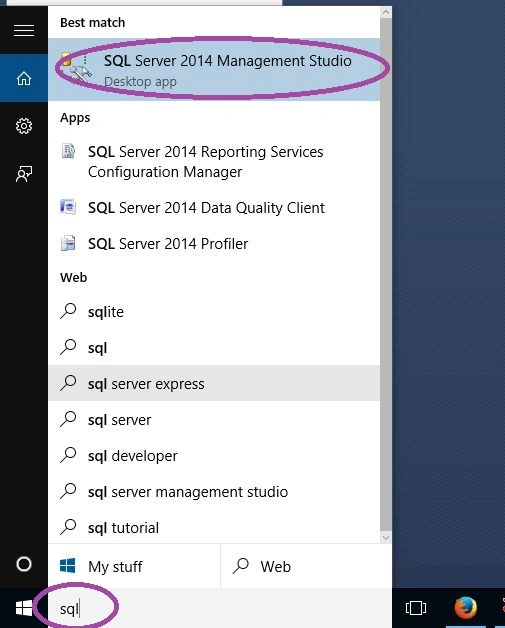
Task: Open the Settings gear in sidebar
Action: (x=24, y=126)
